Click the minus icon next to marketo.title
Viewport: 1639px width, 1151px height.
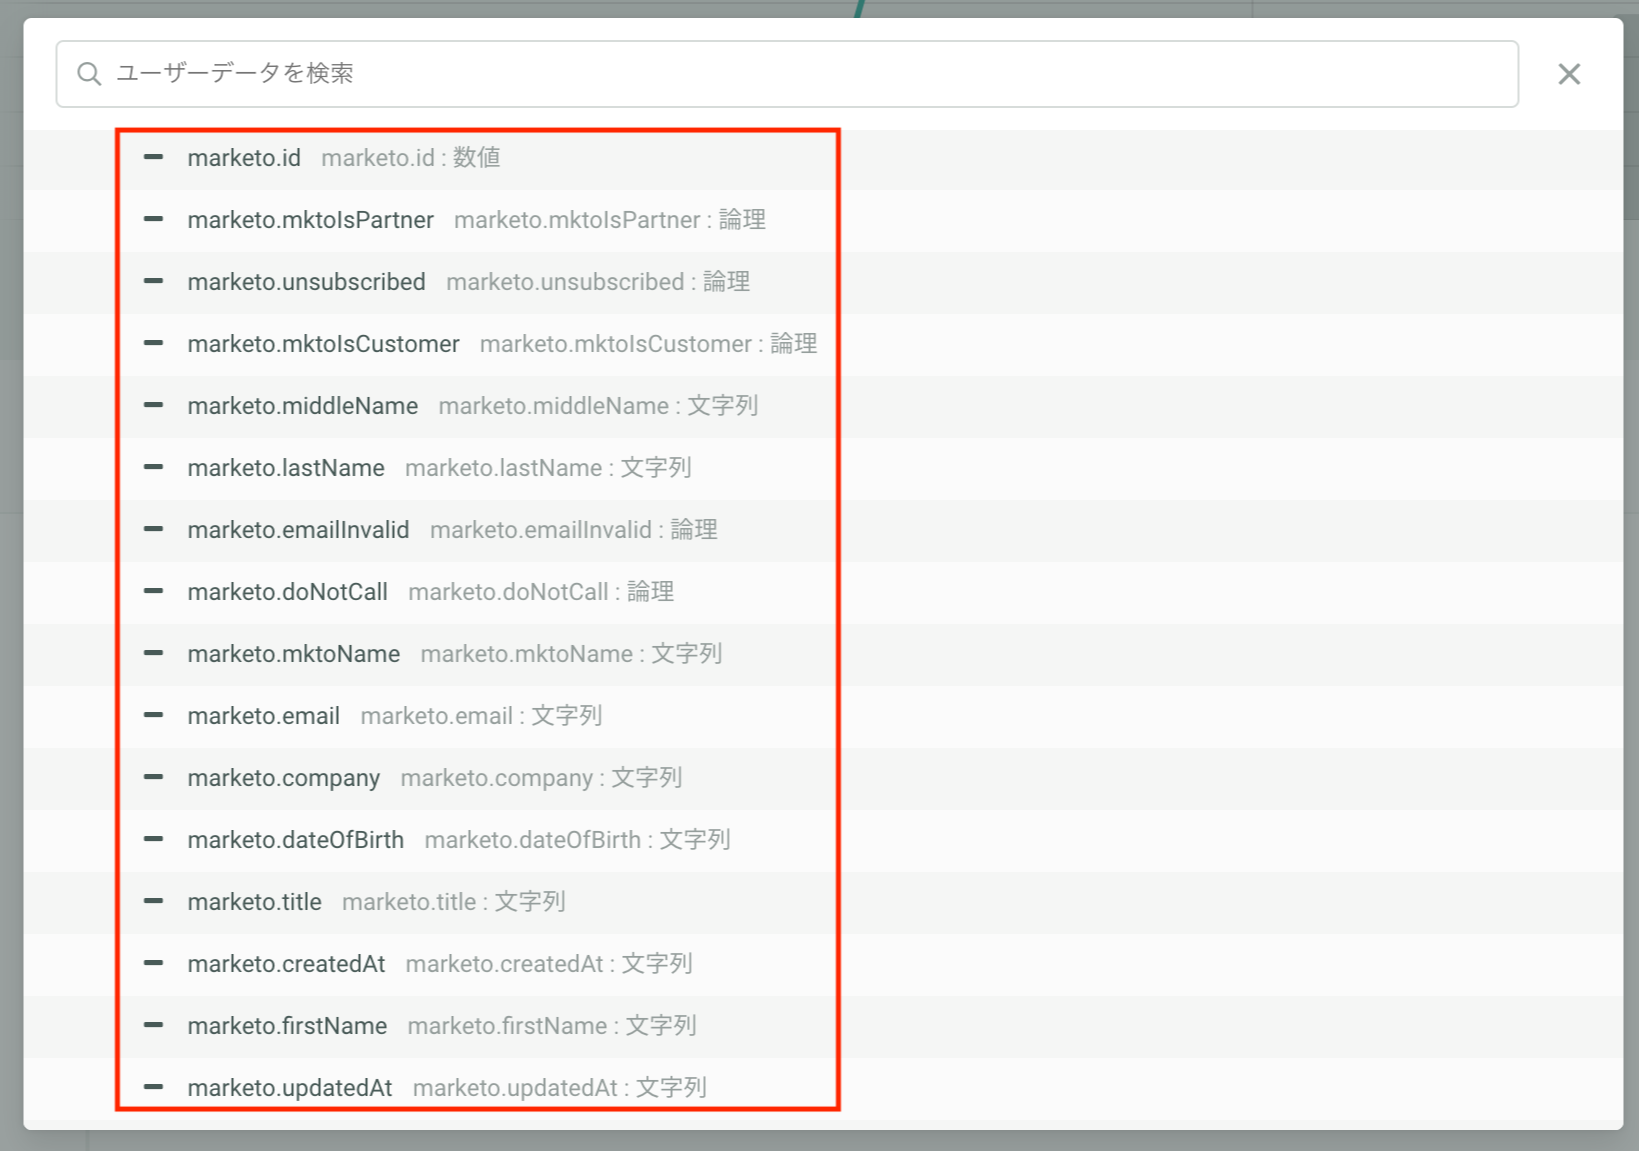pyautogui.click(x=153, y=901)
